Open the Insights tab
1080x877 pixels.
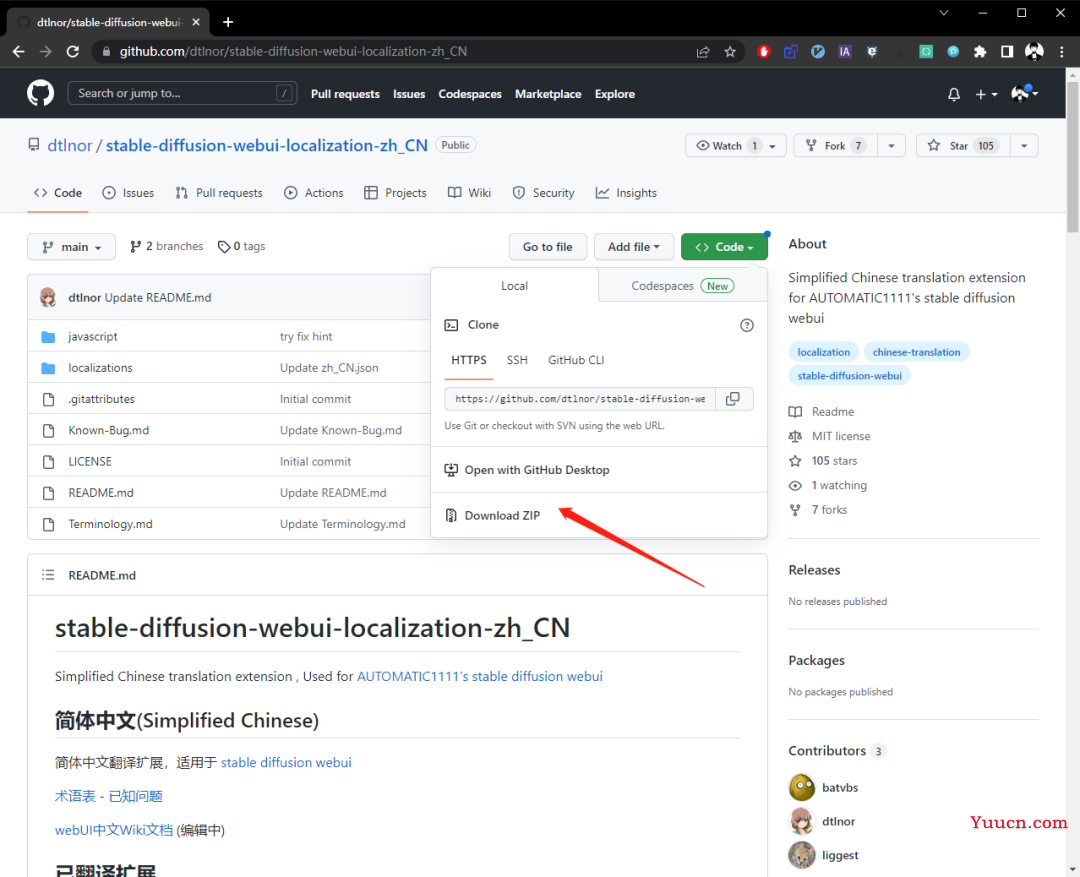pos(626,193)
